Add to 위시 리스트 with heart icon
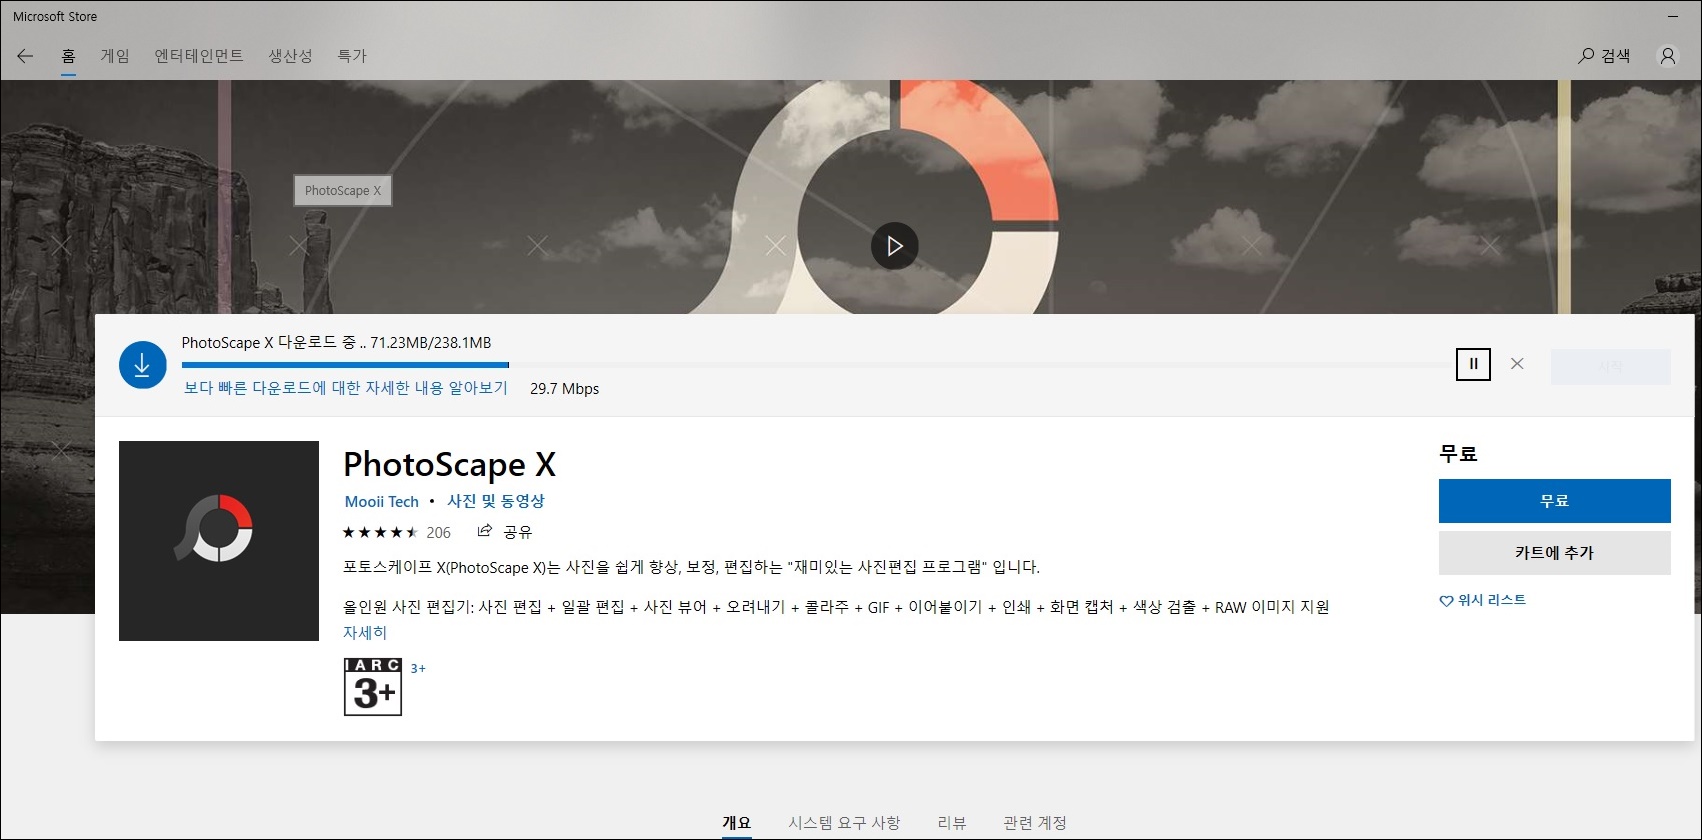Screen dimensions: 1702x840 click(1482, 600)
